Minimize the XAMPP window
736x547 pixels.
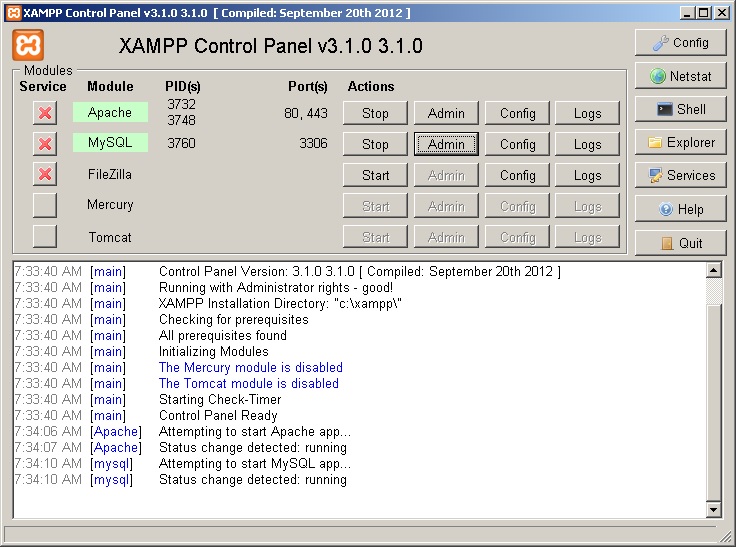click(687, 13)
